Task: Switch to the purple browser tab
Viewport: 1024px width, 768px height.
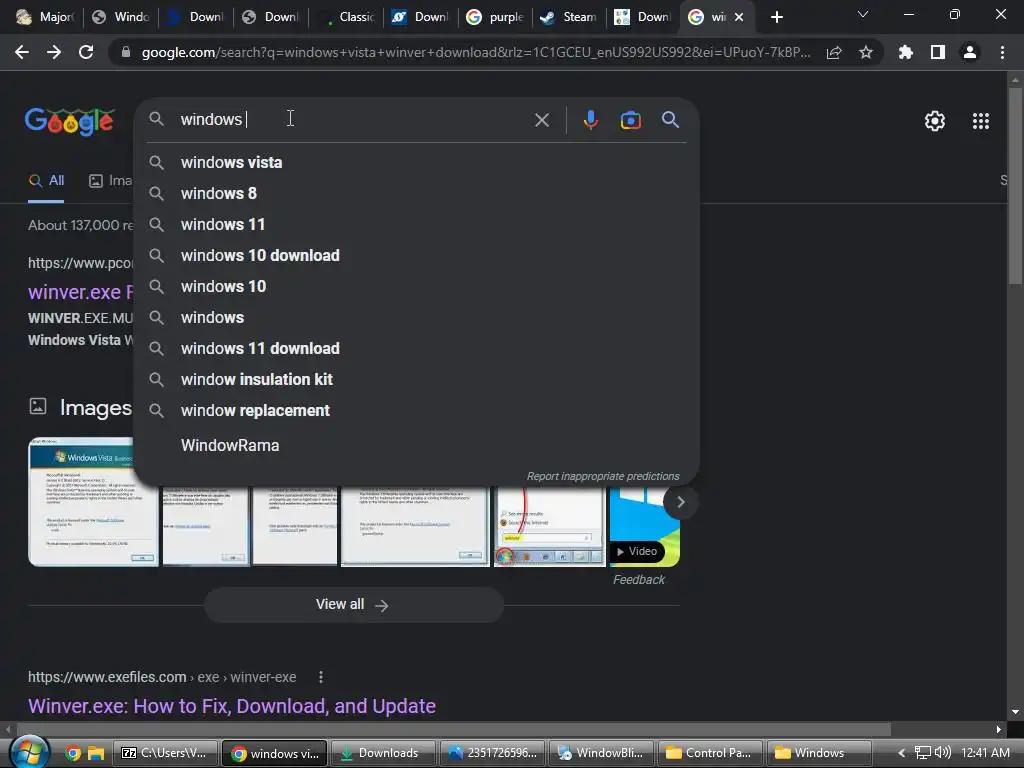Action: pos(494,17)
